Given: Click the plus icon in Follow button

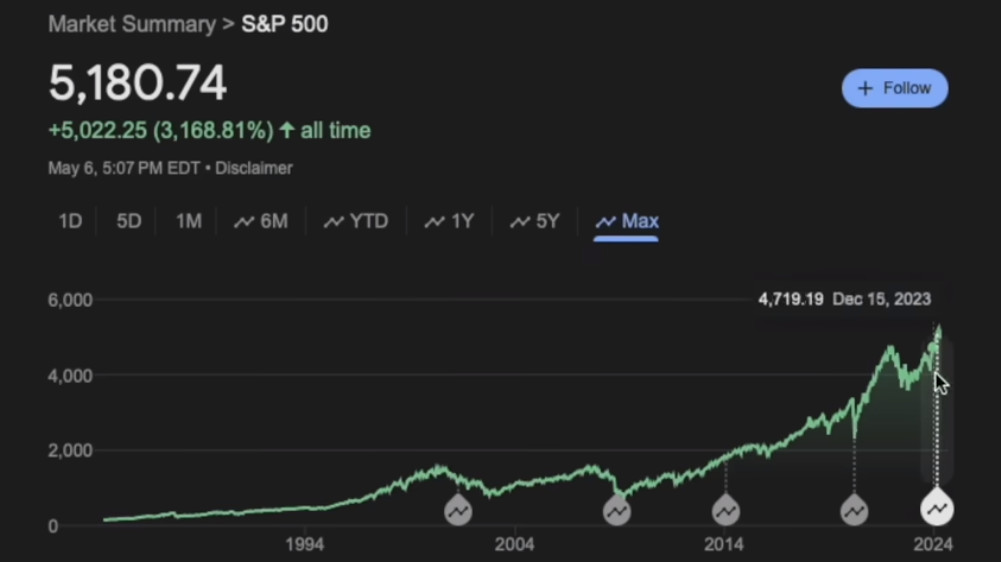Looking at the screenshot, I should pyautogui.click(x=866, y=88).
